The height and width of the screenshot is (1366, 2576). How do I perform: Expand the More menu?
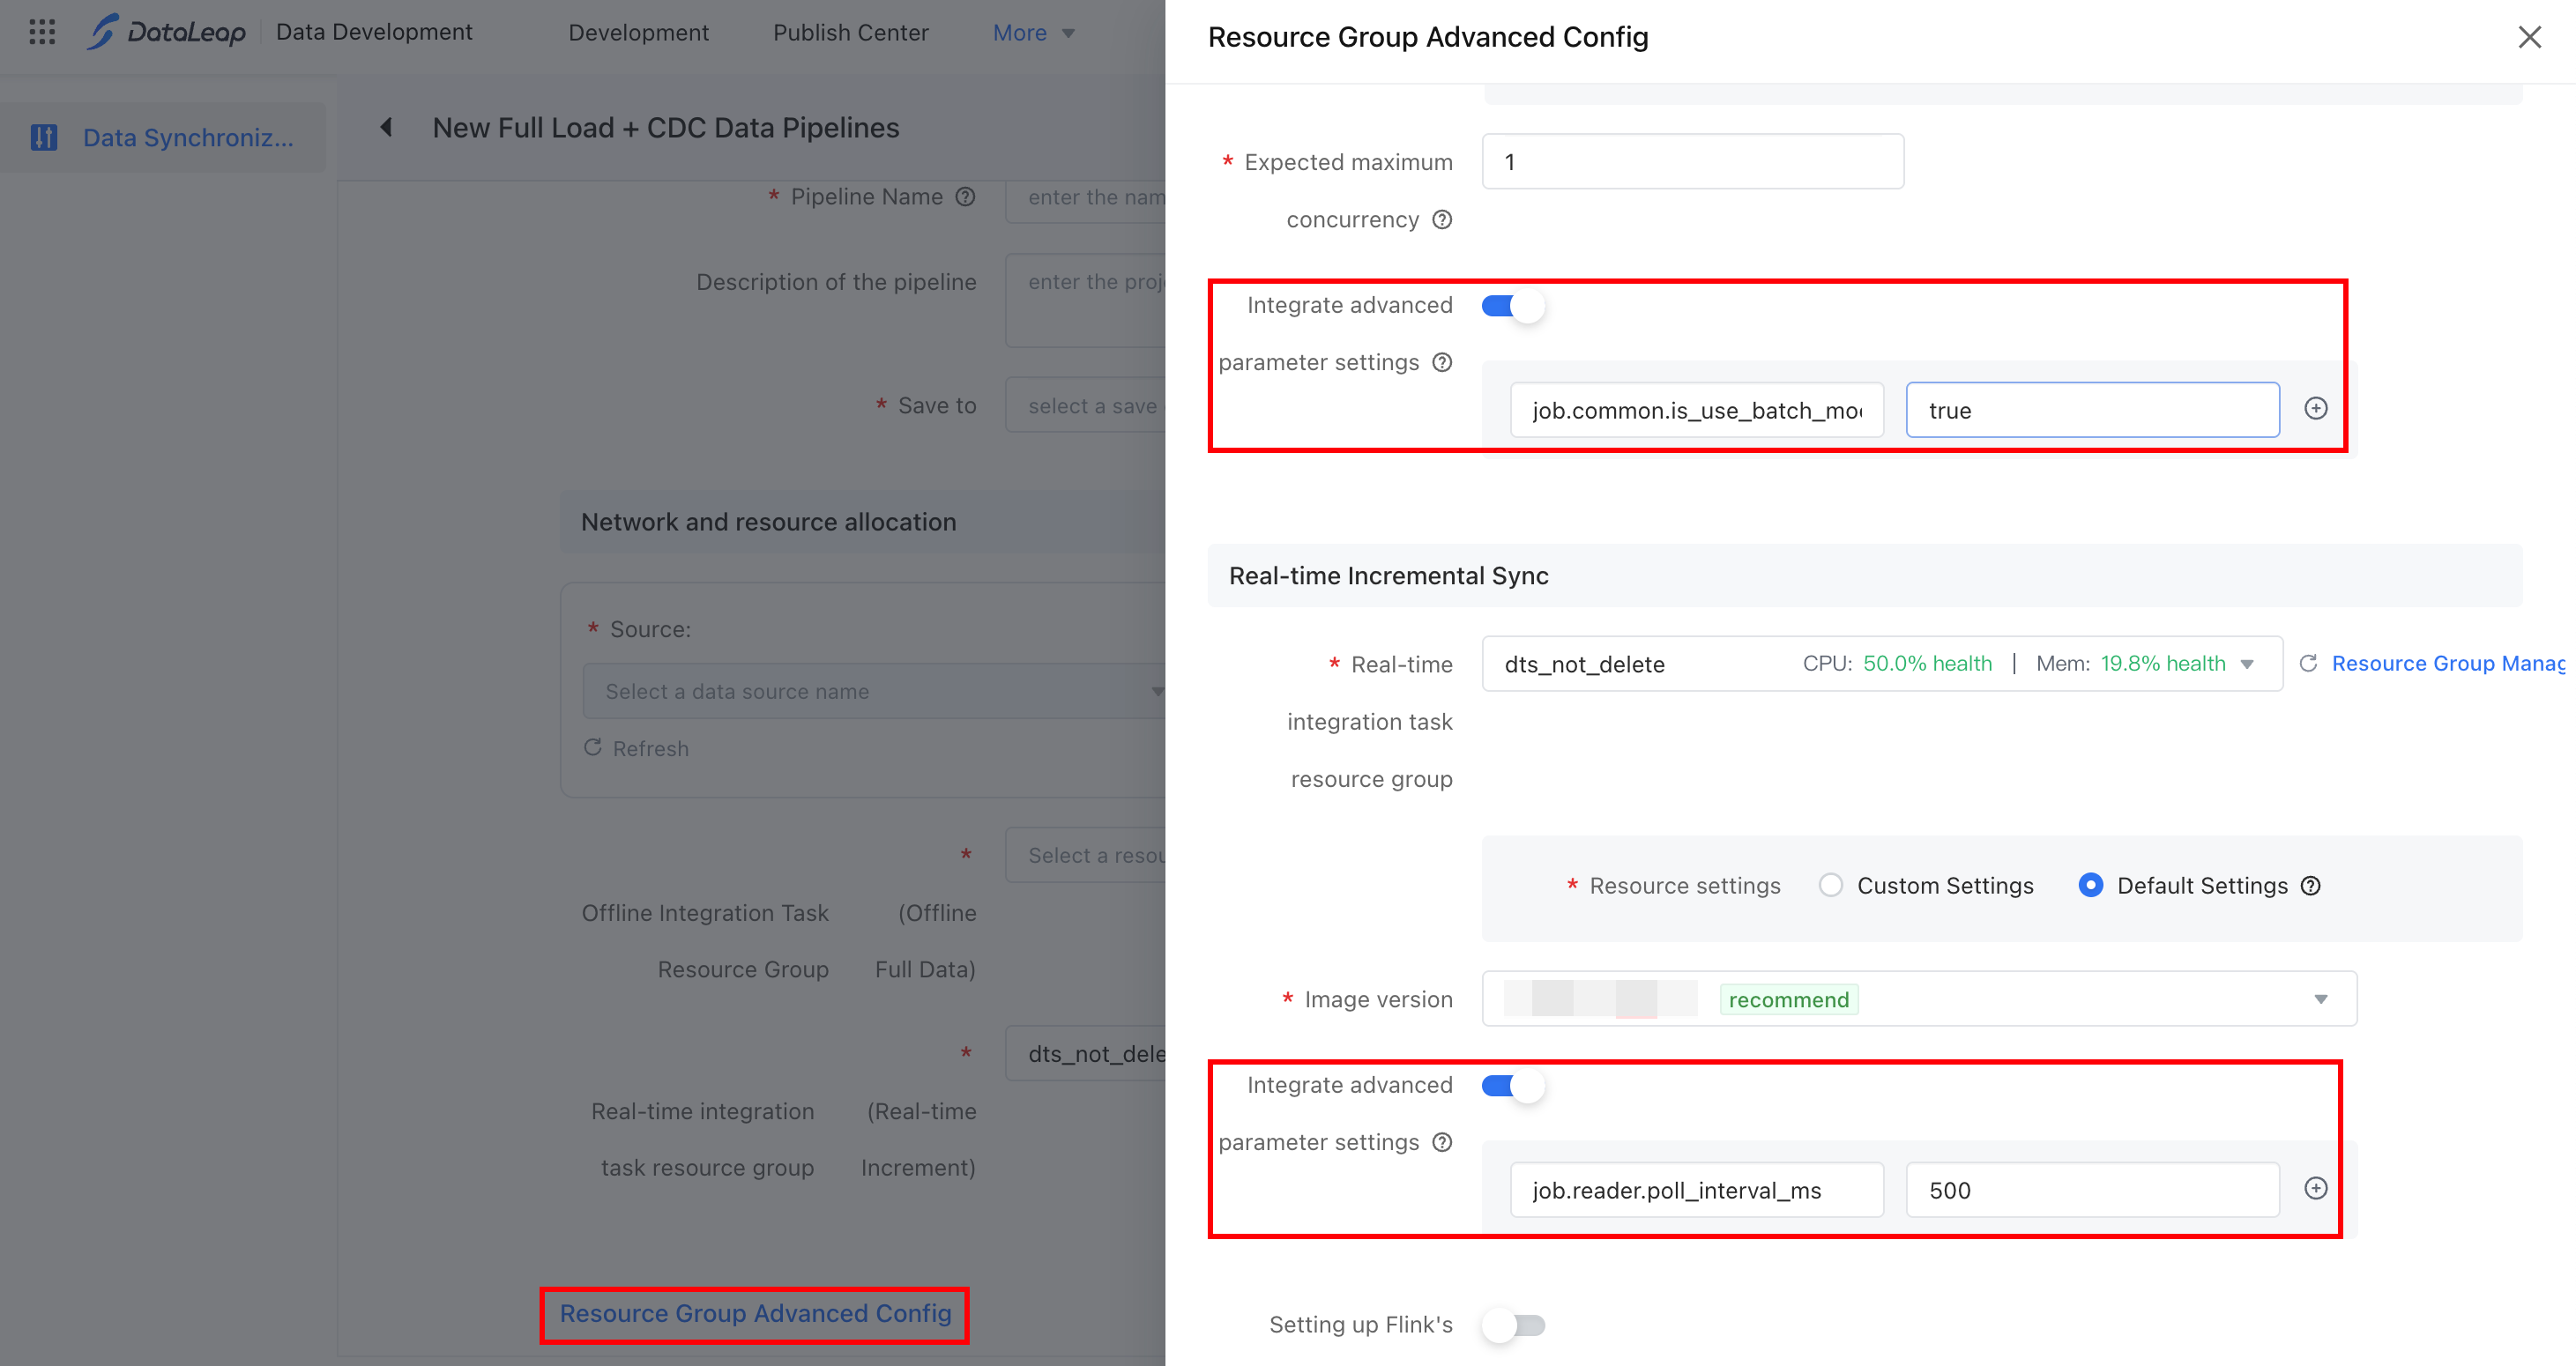1033,33
